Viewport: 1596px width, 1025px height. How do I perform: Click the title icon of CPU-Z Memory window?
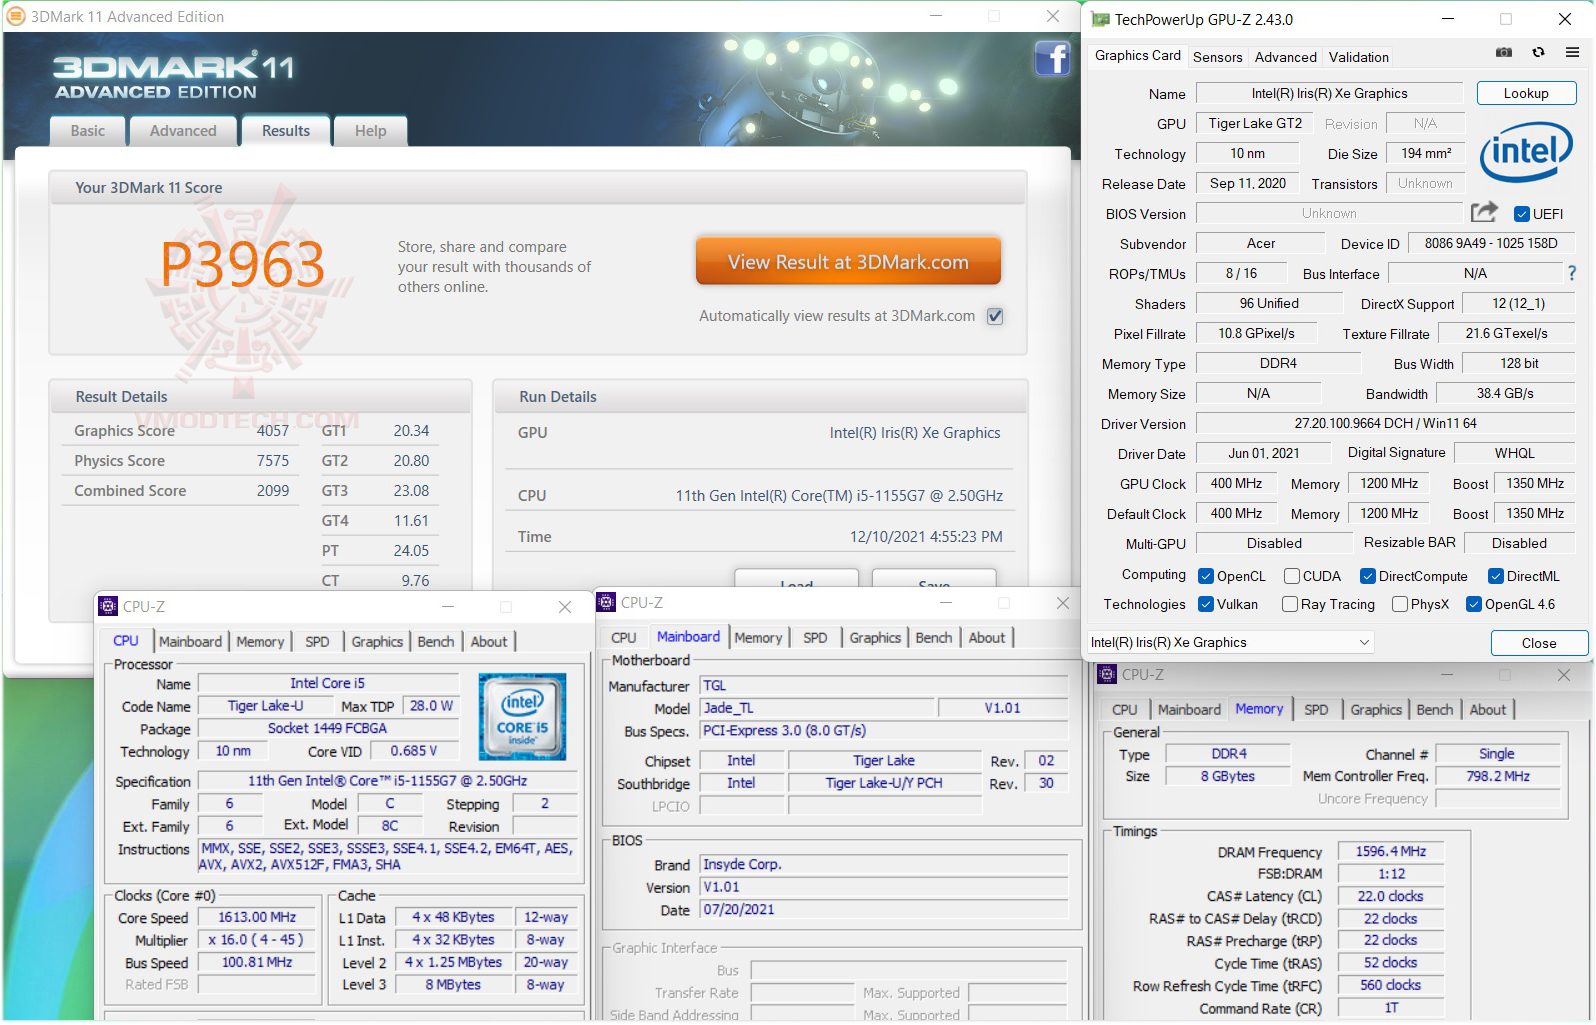(x=1106, y=675)
